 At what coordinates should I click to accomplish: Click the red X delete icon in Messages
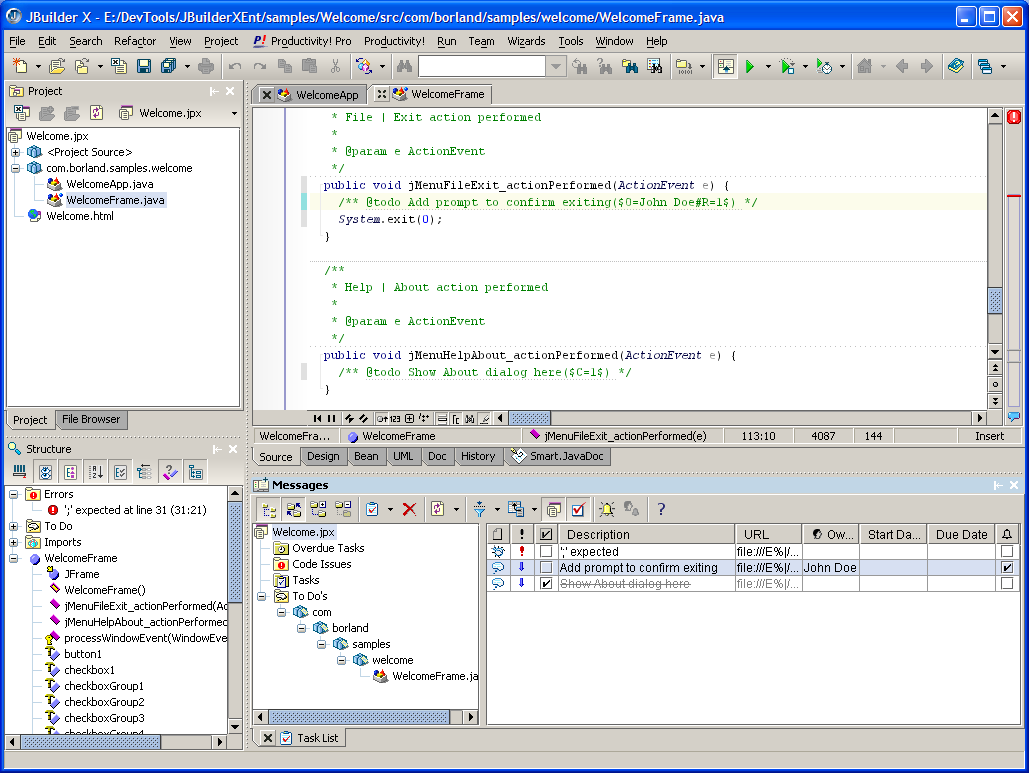click(409, 509)
